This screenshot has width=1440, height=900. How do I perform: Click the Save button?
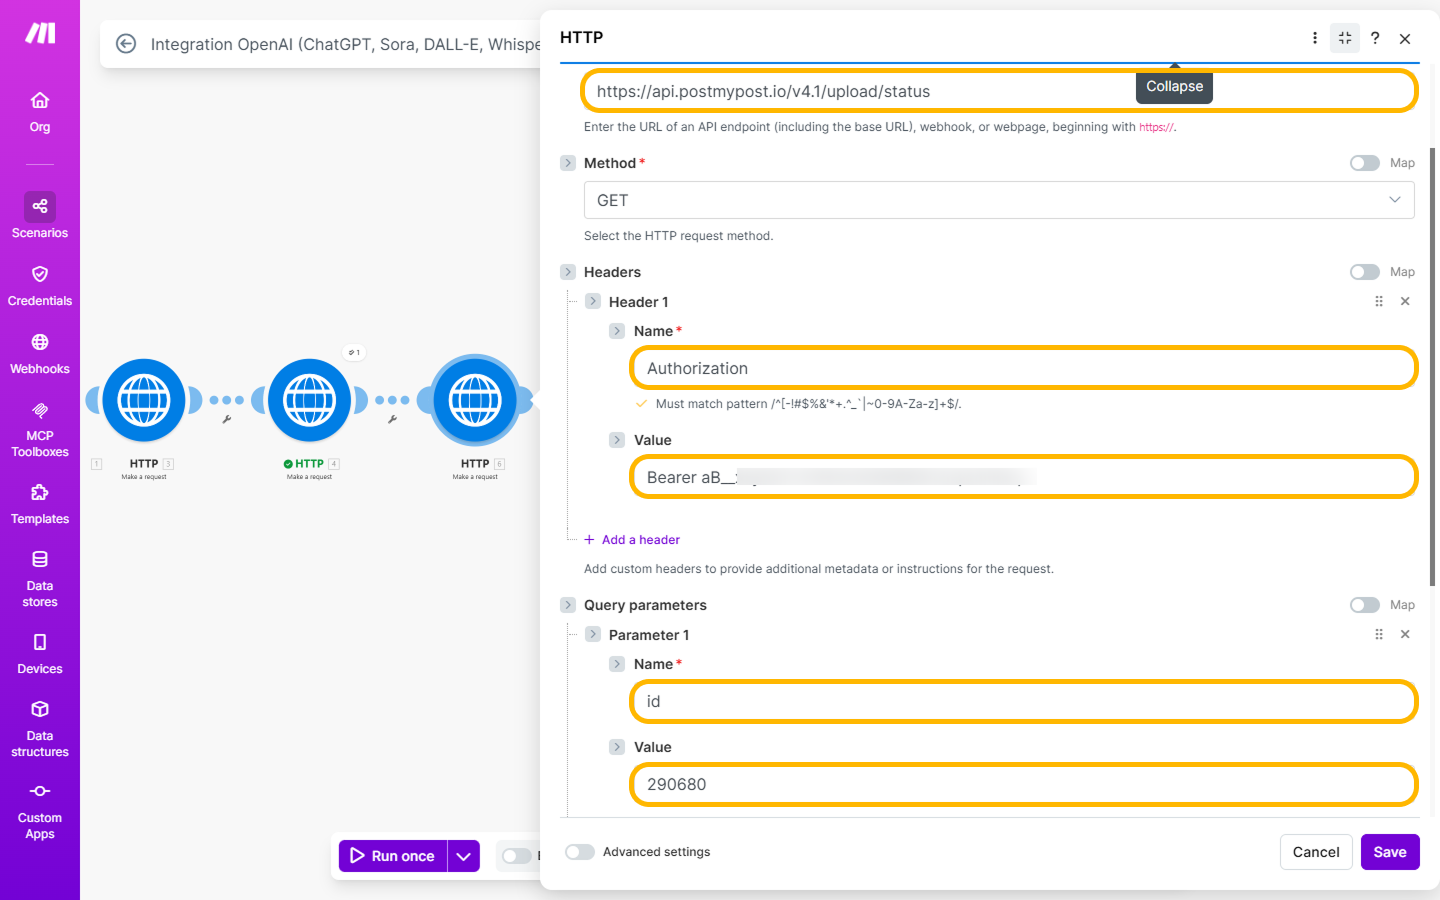(1389, 852)
